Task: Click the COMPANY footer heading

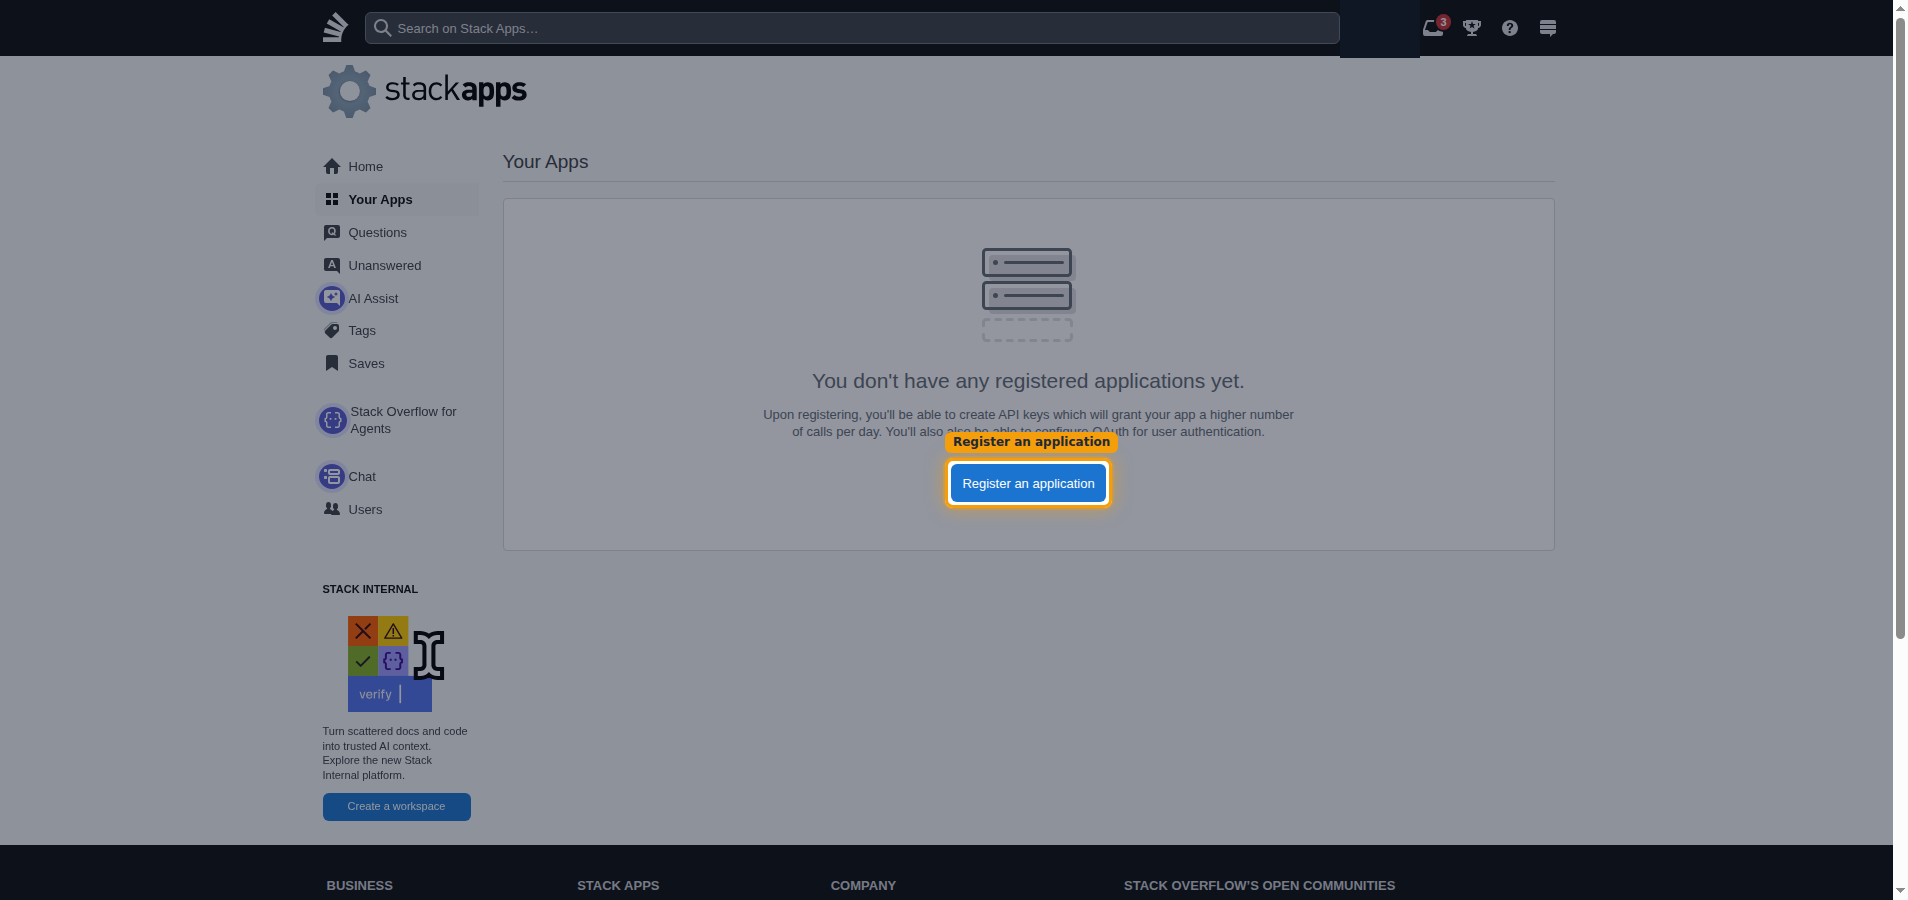Action: 863,886
